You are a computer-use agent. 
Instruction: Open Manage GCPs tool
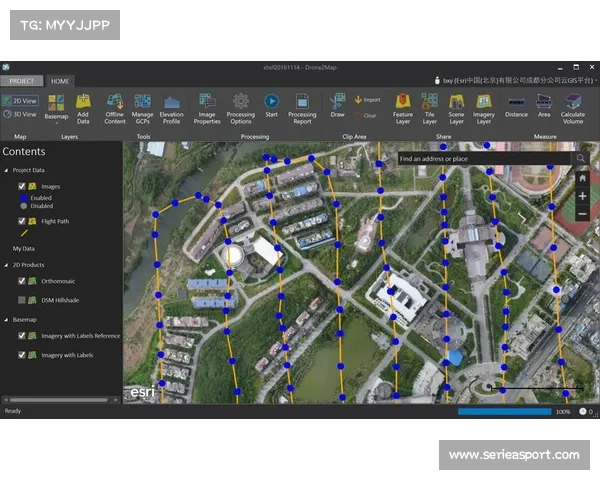point(142,109)
